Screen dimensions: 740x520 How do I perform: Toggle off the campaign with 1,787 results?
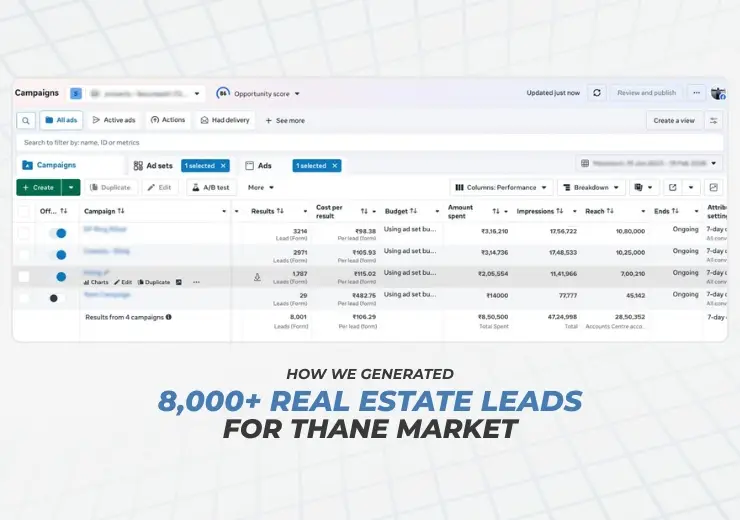[58, 277]
